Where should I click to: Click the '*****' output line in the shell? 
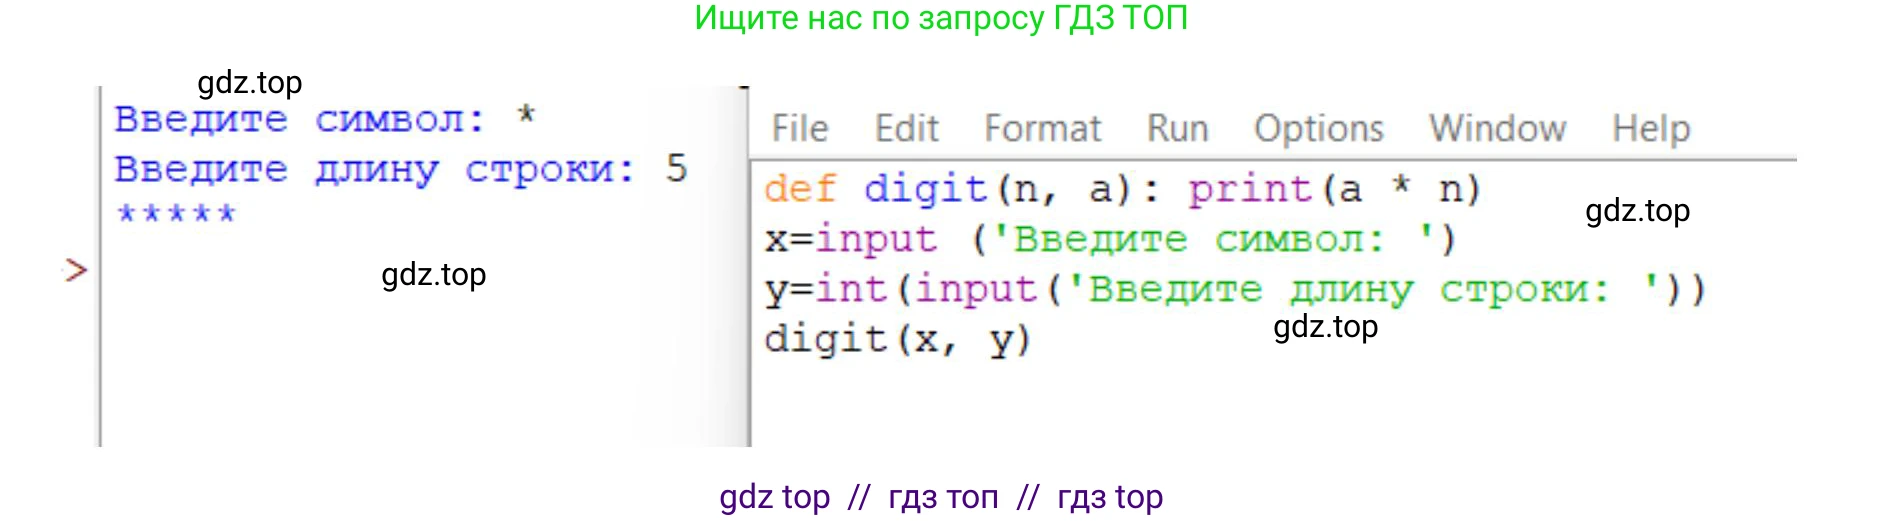pyautogui.click(x=176, y=214)
